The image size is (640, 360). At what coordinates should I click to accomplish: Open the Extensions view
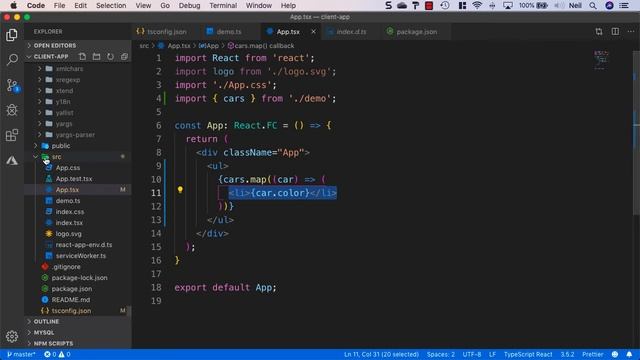click(12, 135)
